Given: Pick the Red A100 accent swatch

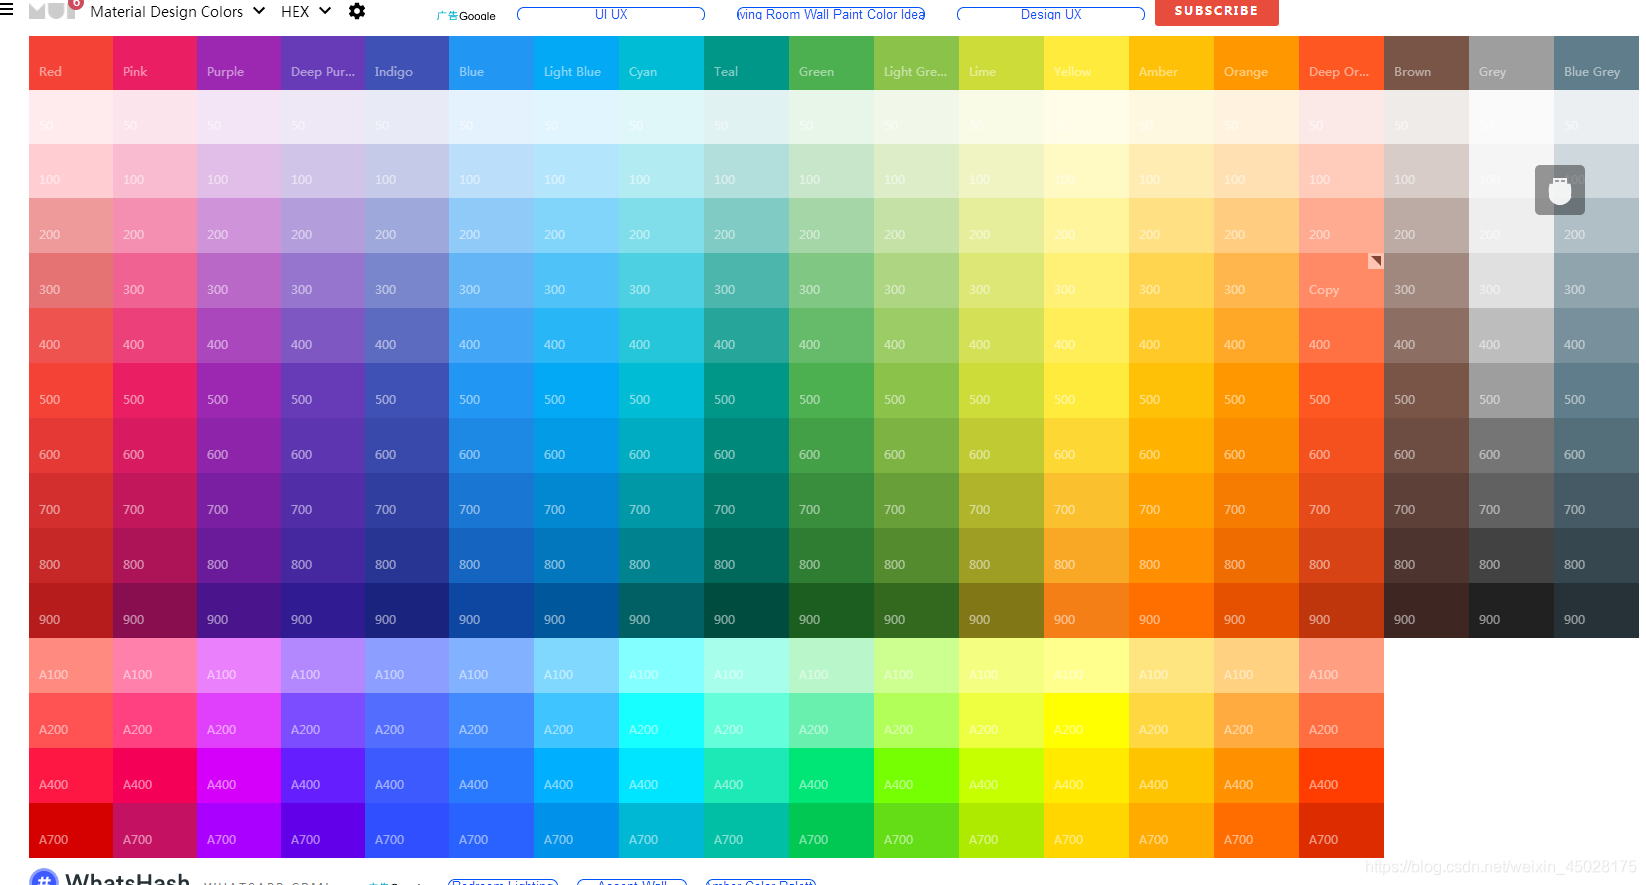Looking at the screenshot, I should [x=71, y=665].
